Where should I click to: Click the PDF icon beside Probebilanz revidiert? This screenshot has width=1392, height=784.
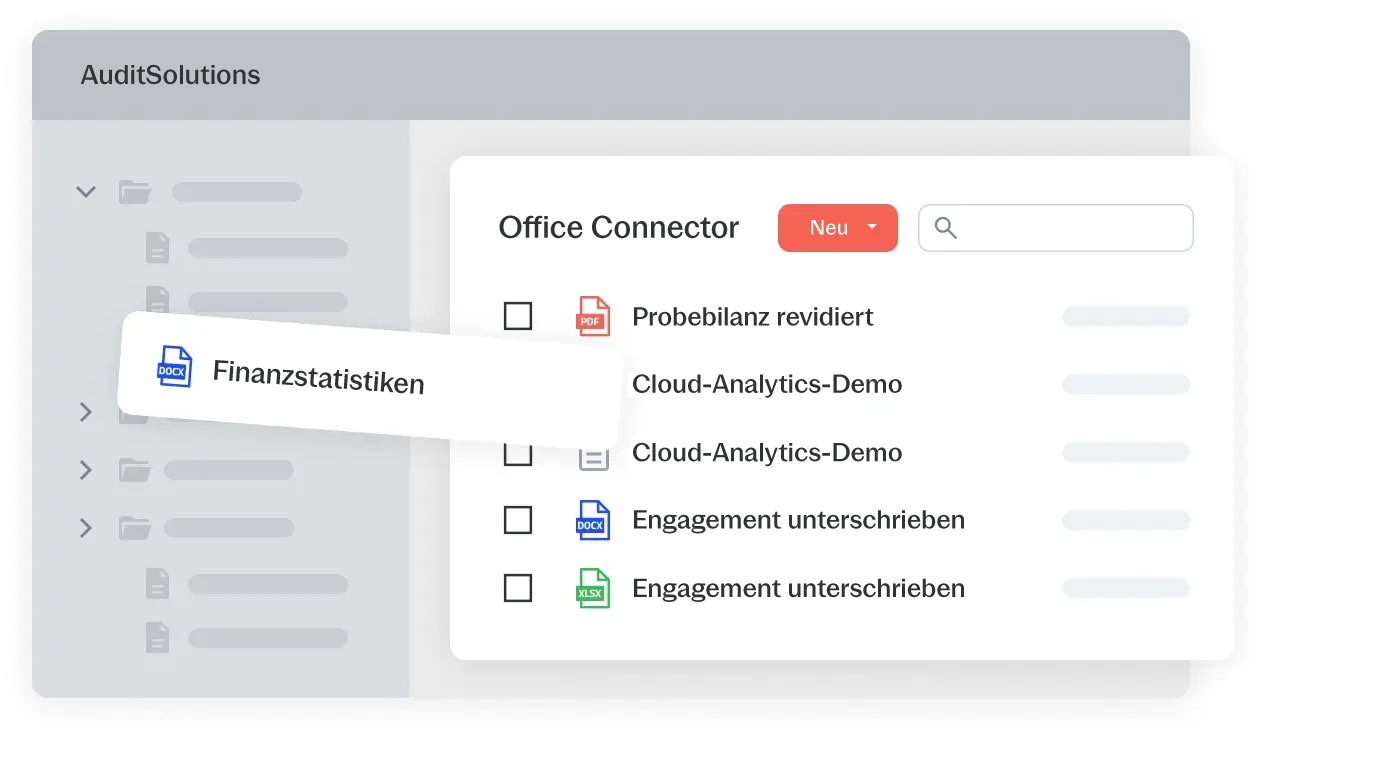593,317
